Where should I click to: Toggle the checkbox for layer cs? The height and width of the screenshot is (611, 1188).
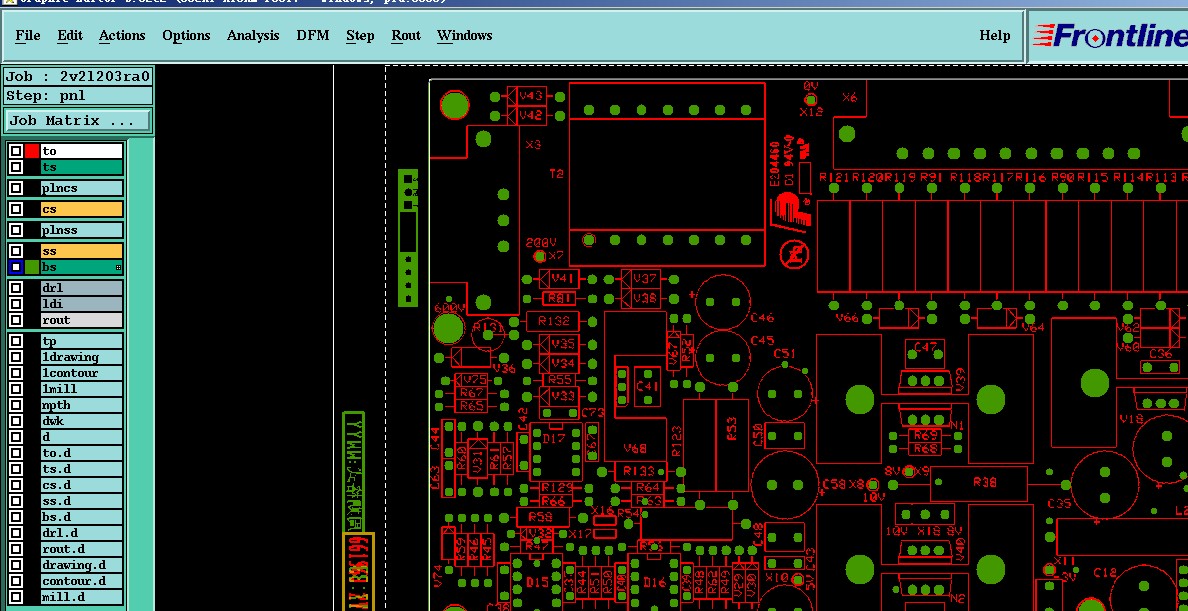pos(16,208)
